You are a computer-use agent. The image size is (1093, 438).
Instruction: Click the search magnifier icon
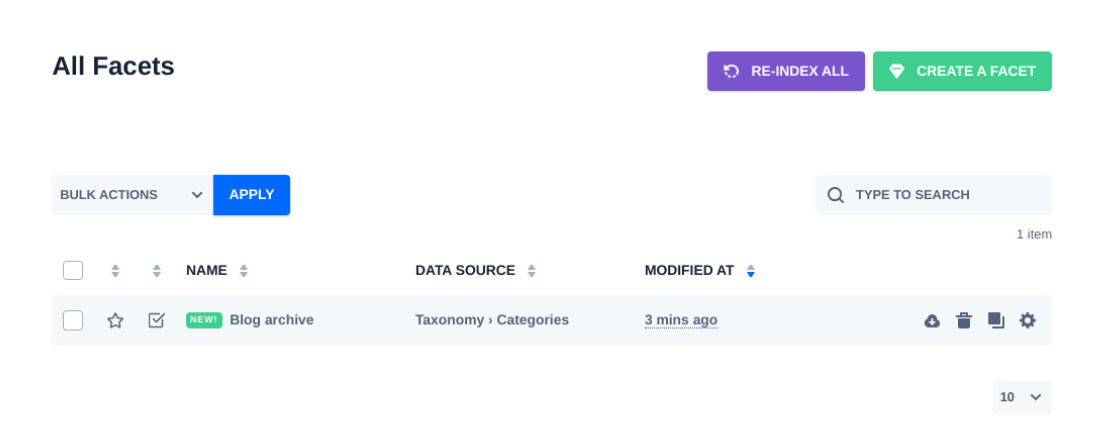click(835, 195)
